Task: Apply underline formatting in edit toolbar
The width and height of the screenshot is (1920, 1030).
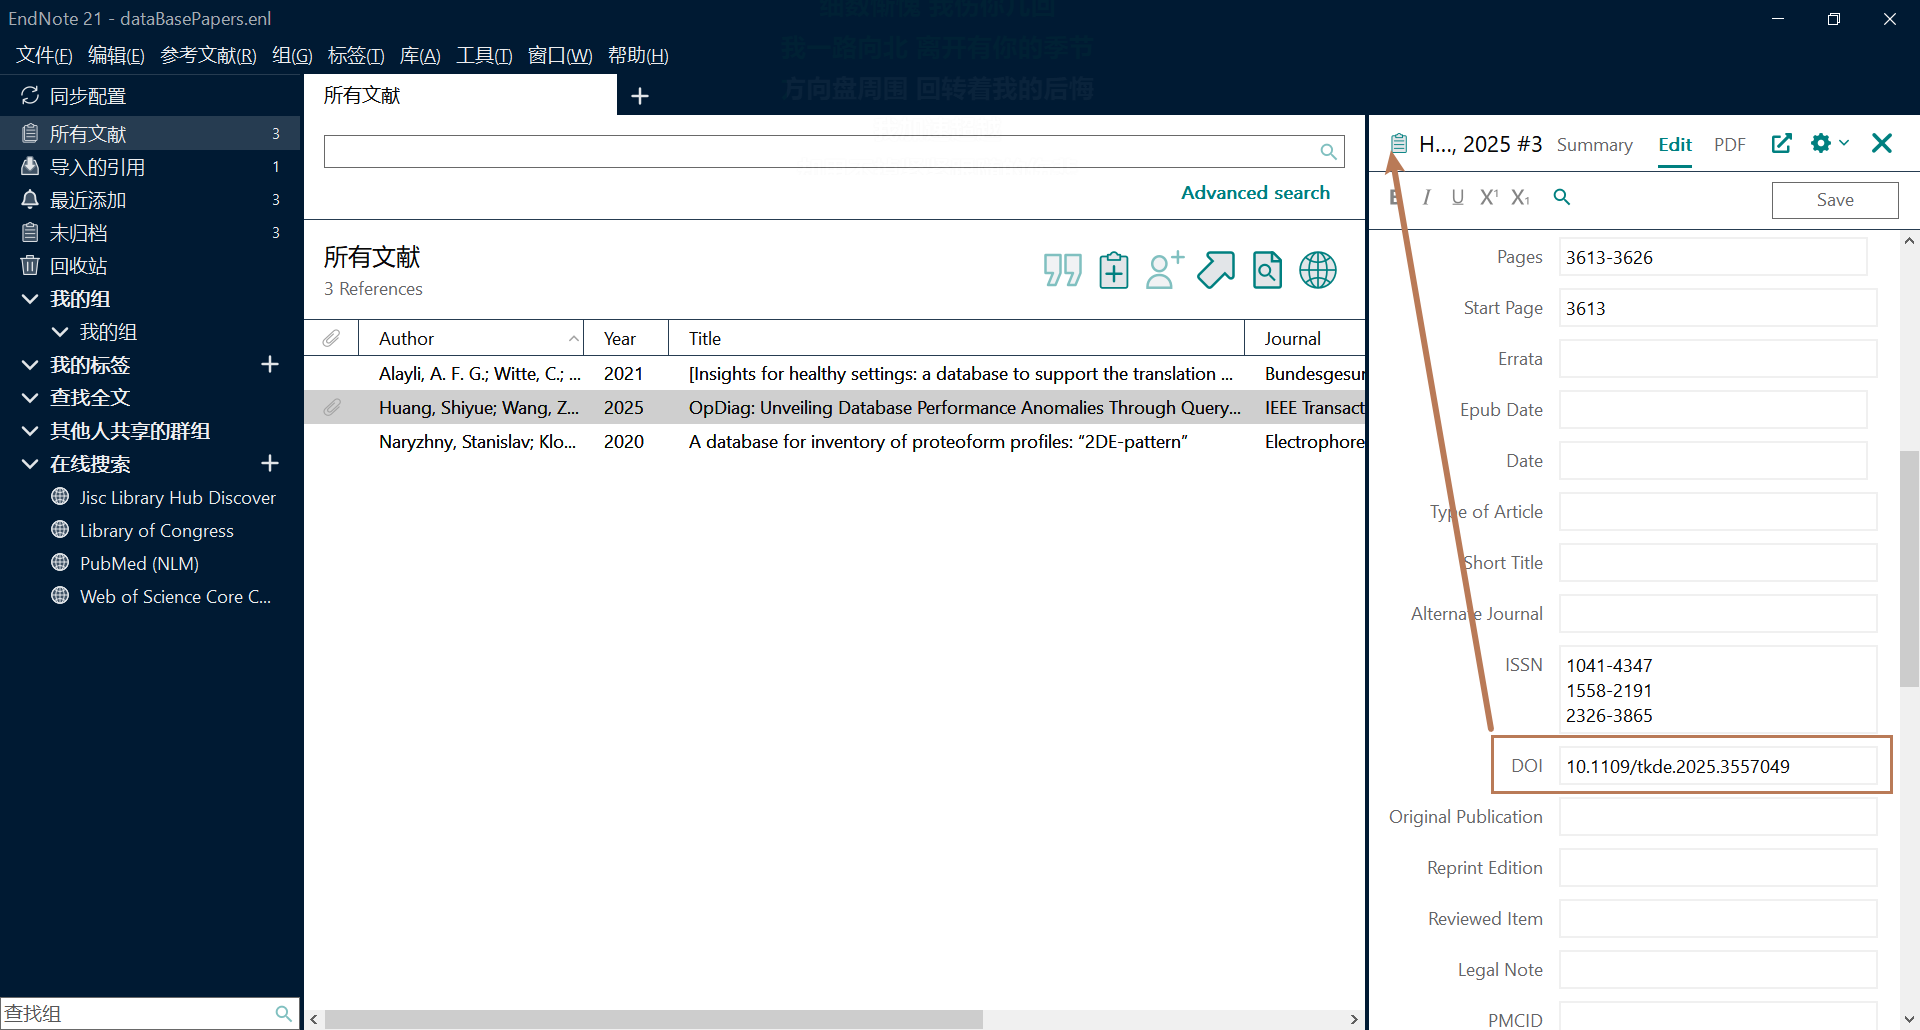Action: 1457,198
